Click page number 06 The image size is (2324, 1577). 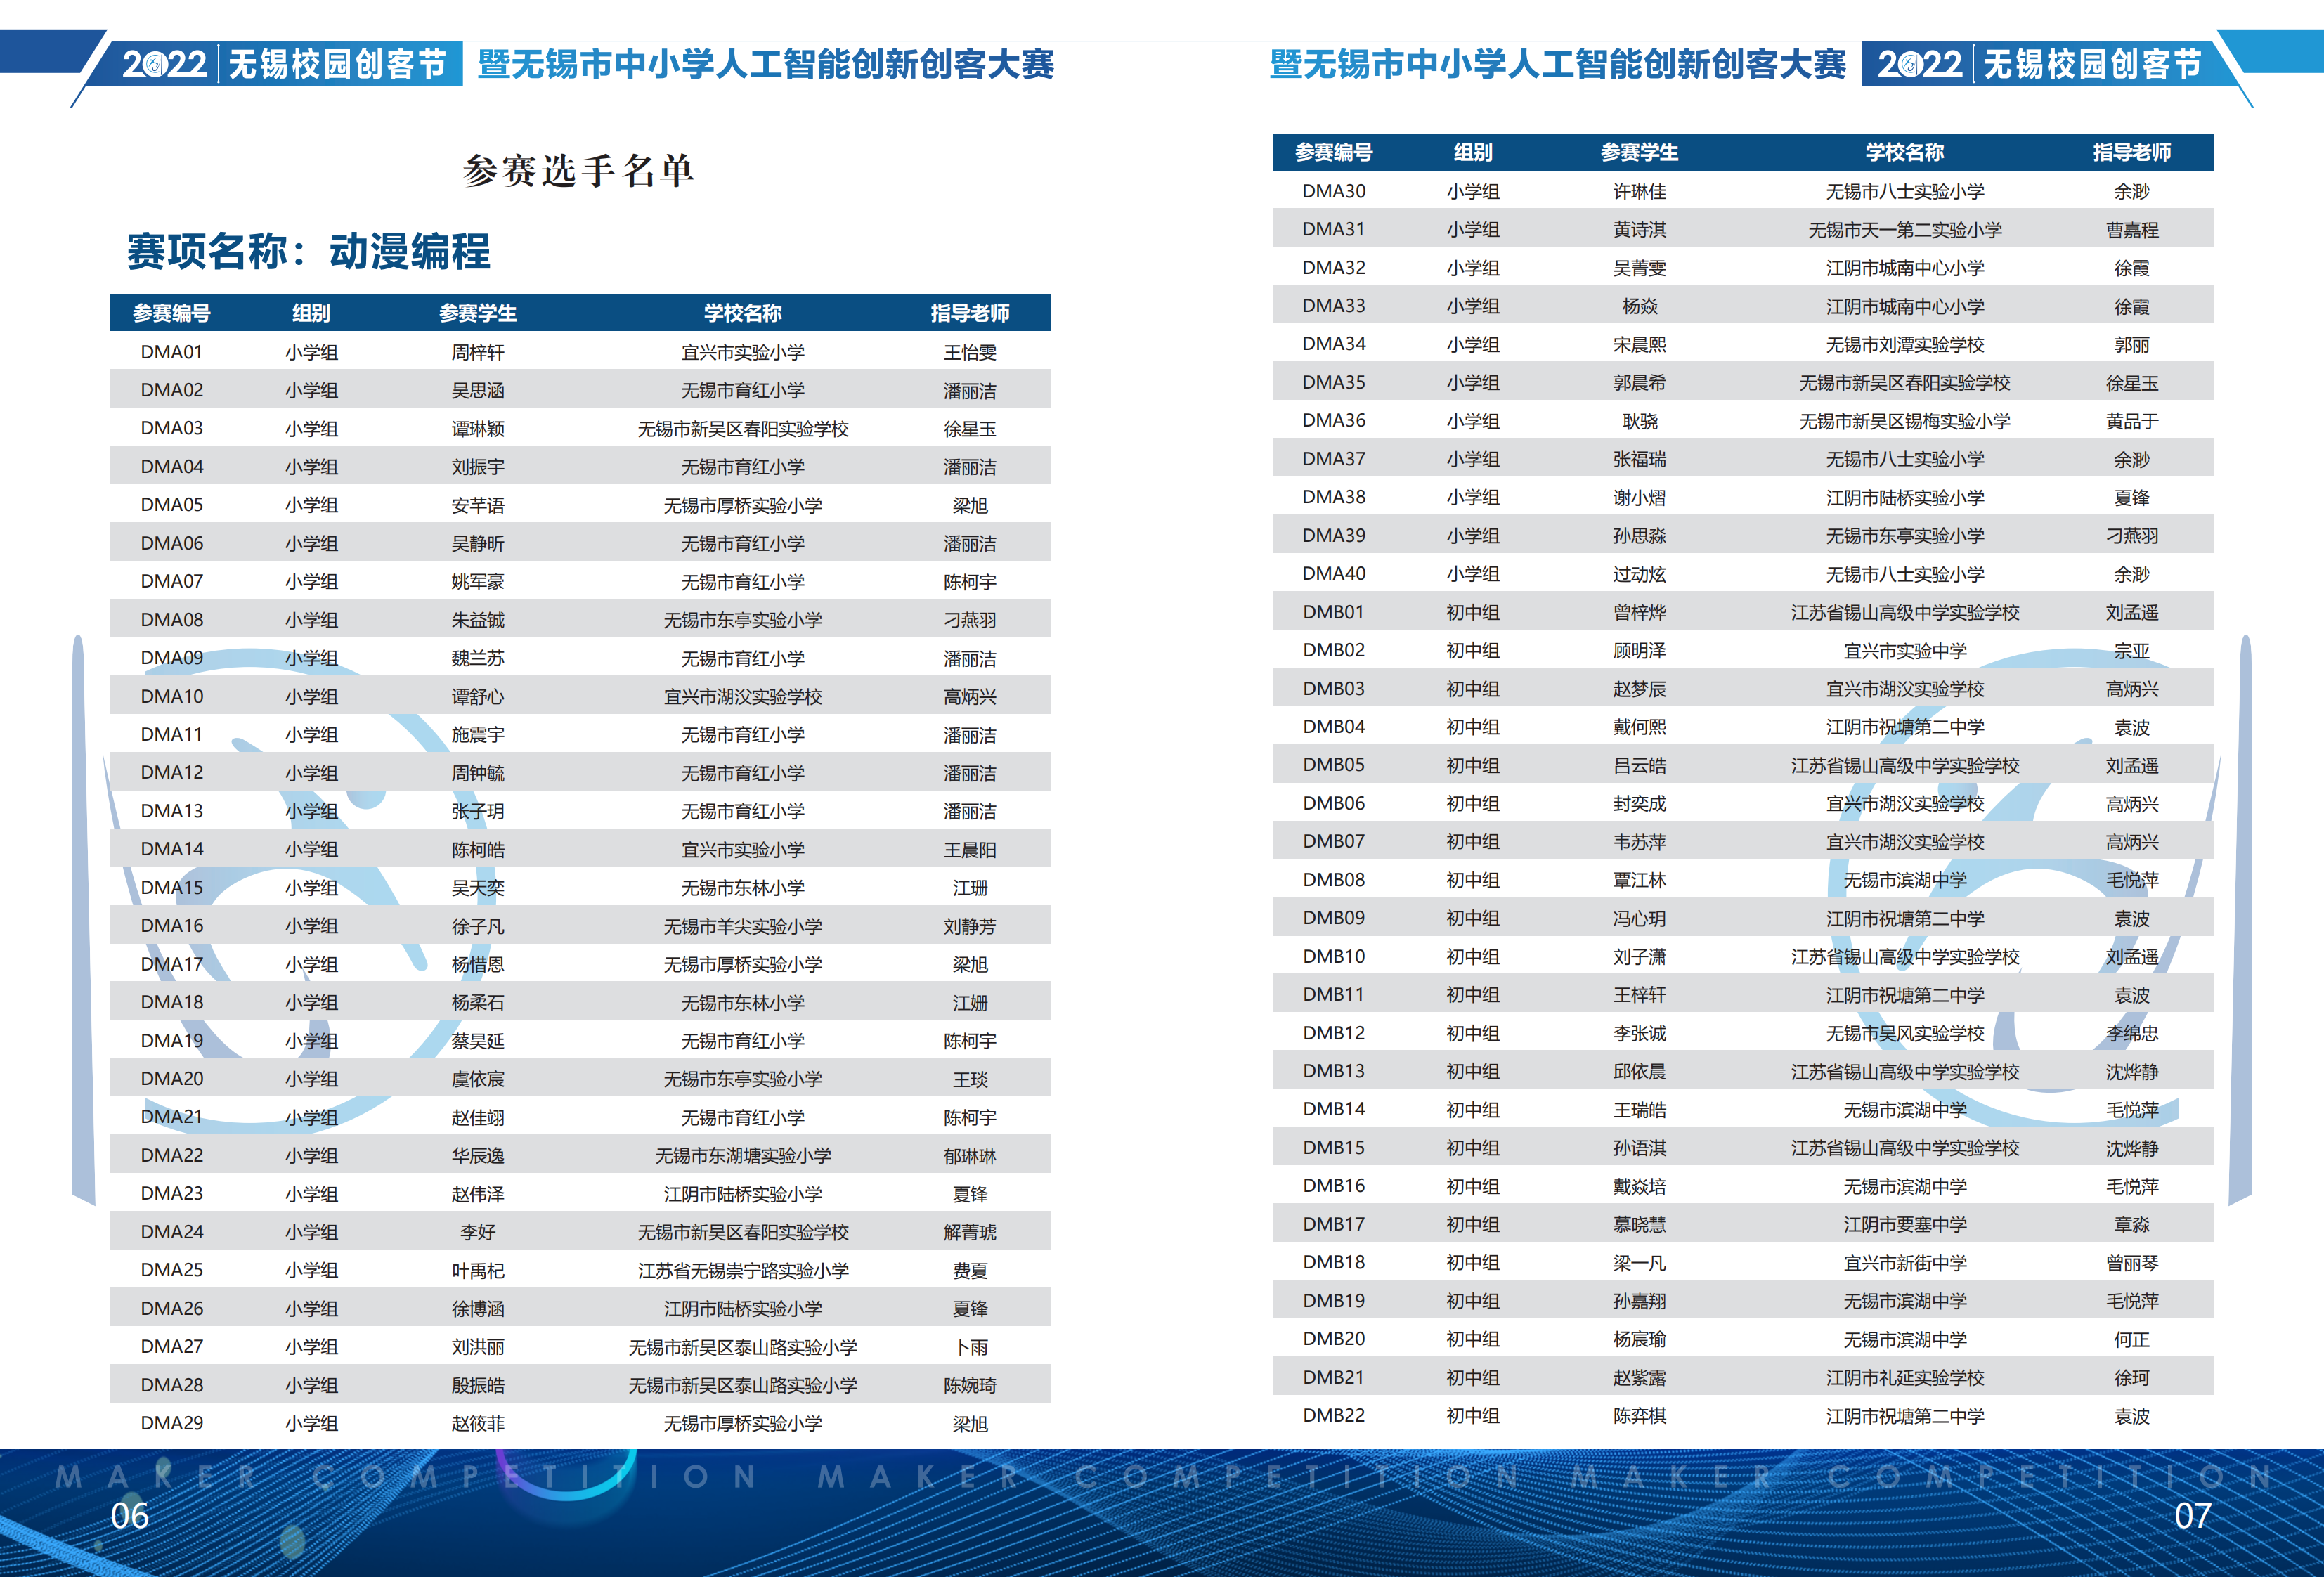129,1516
